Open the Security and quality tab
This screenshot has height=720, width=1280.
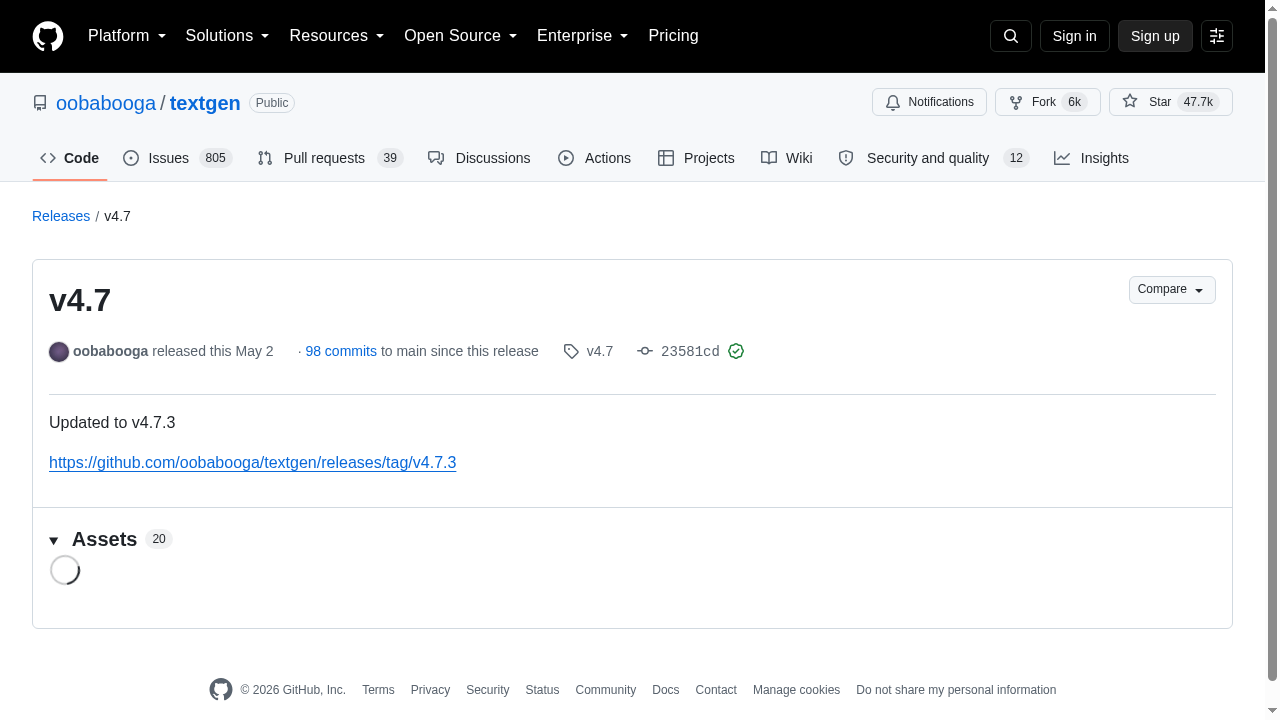(933, 158)
